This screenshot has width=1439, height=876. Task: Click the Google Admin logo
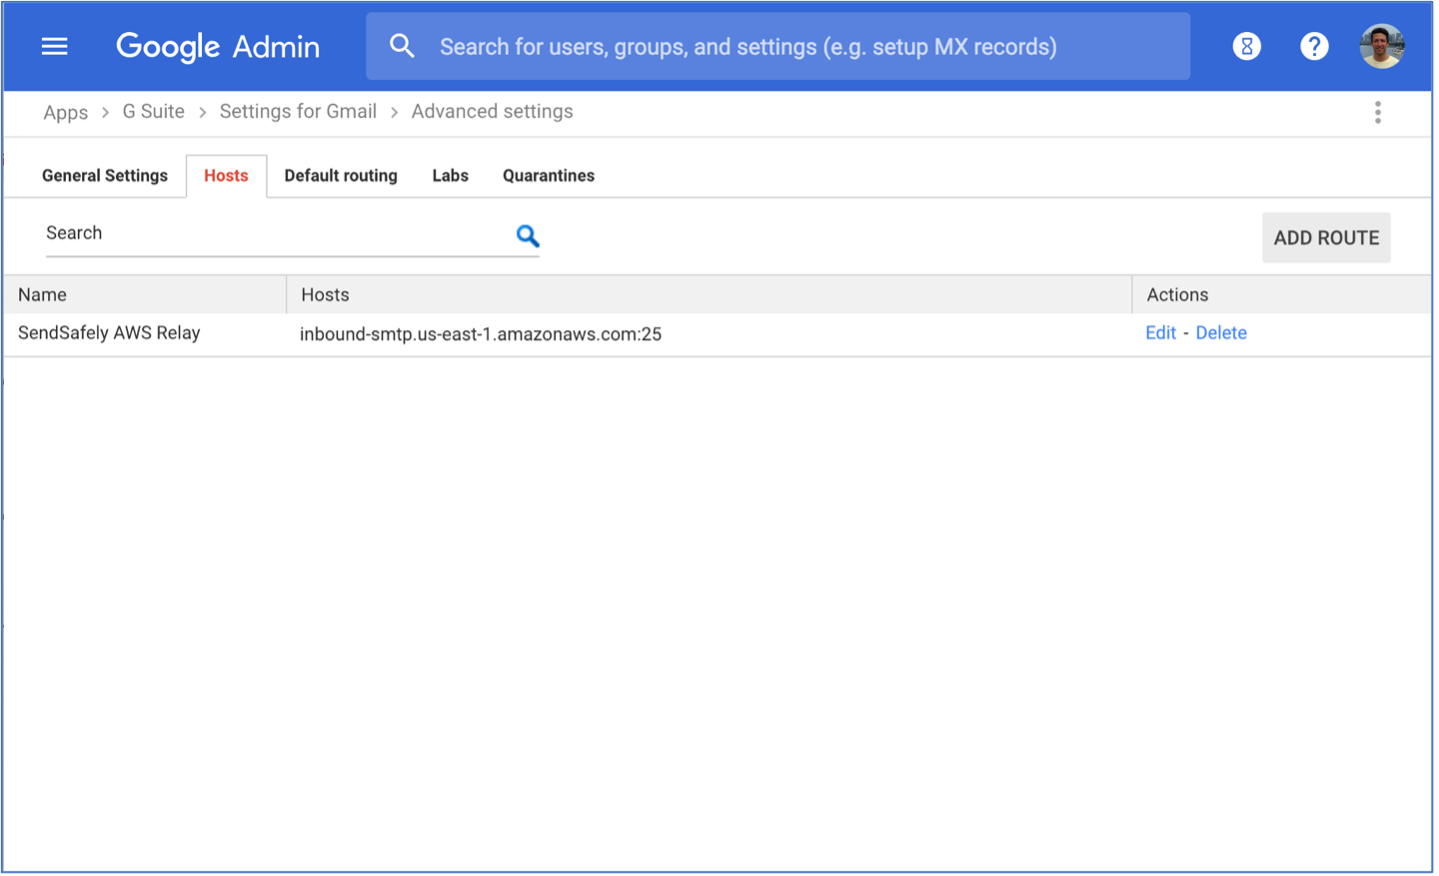[218, 46]
